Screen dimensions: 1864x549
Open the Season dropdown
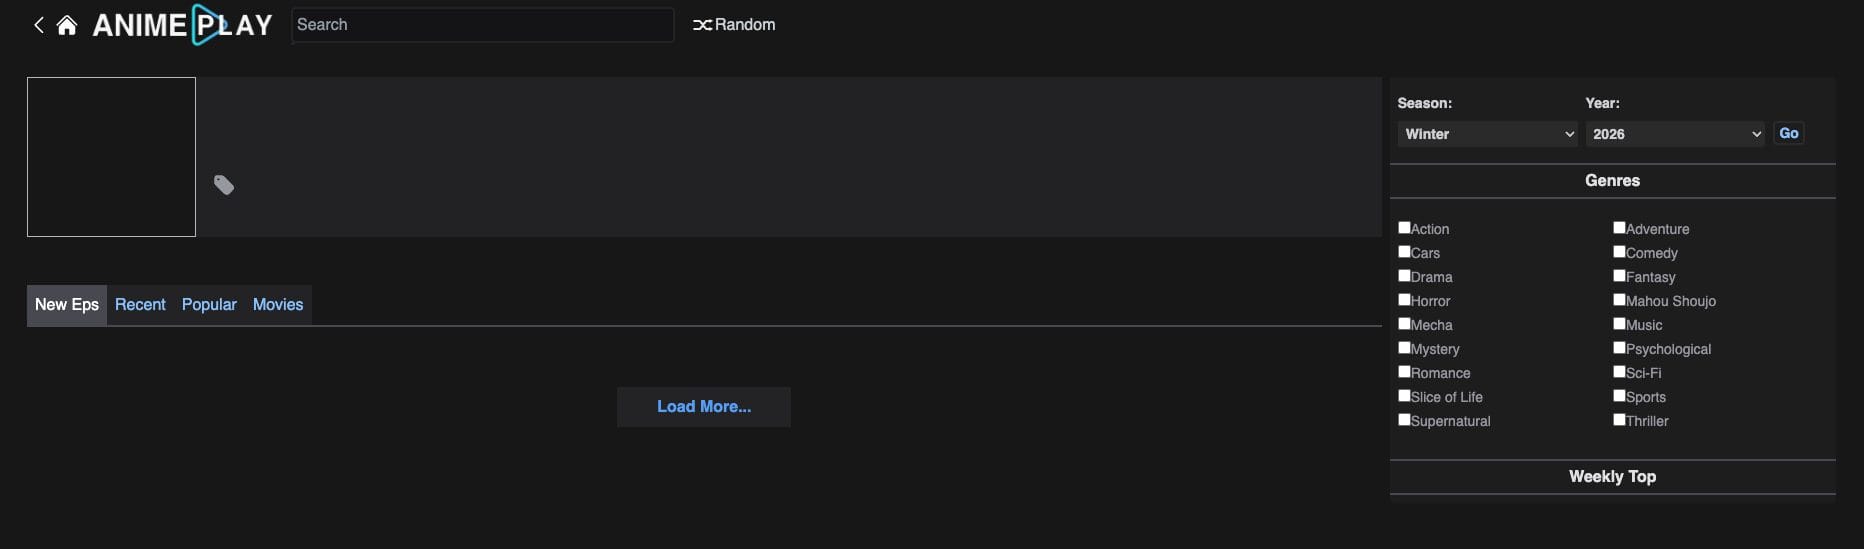tap(1487, 134)
